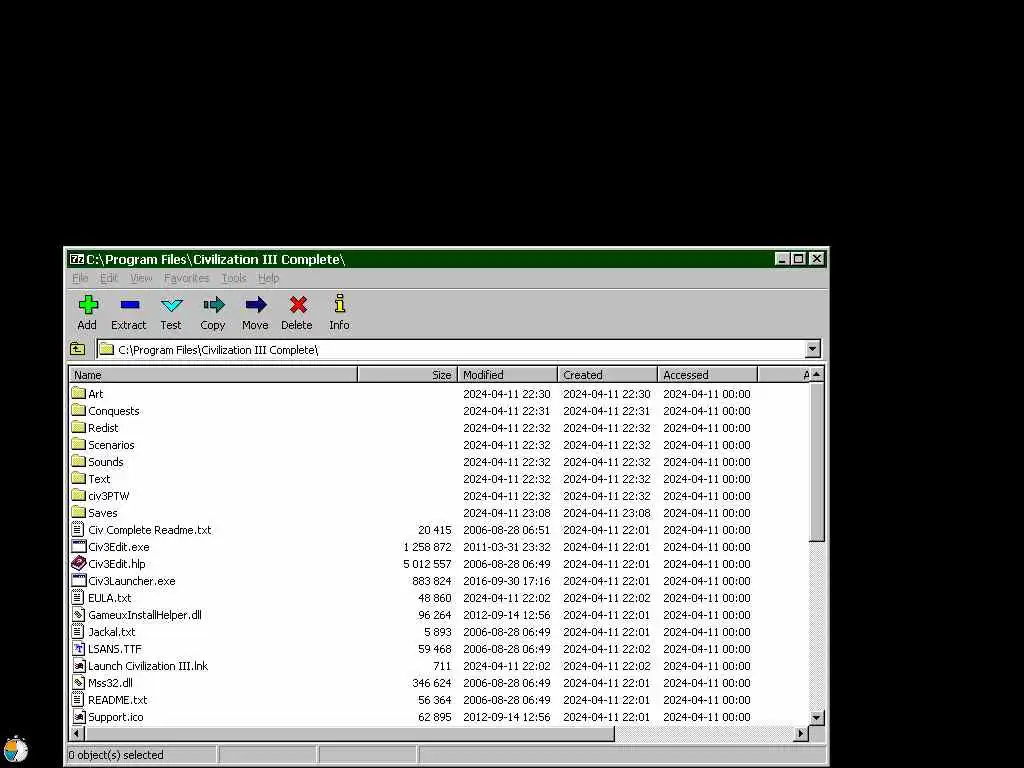
Task: Click the round desktop icon at bottom-left
Action: click(x=16, y=749)
